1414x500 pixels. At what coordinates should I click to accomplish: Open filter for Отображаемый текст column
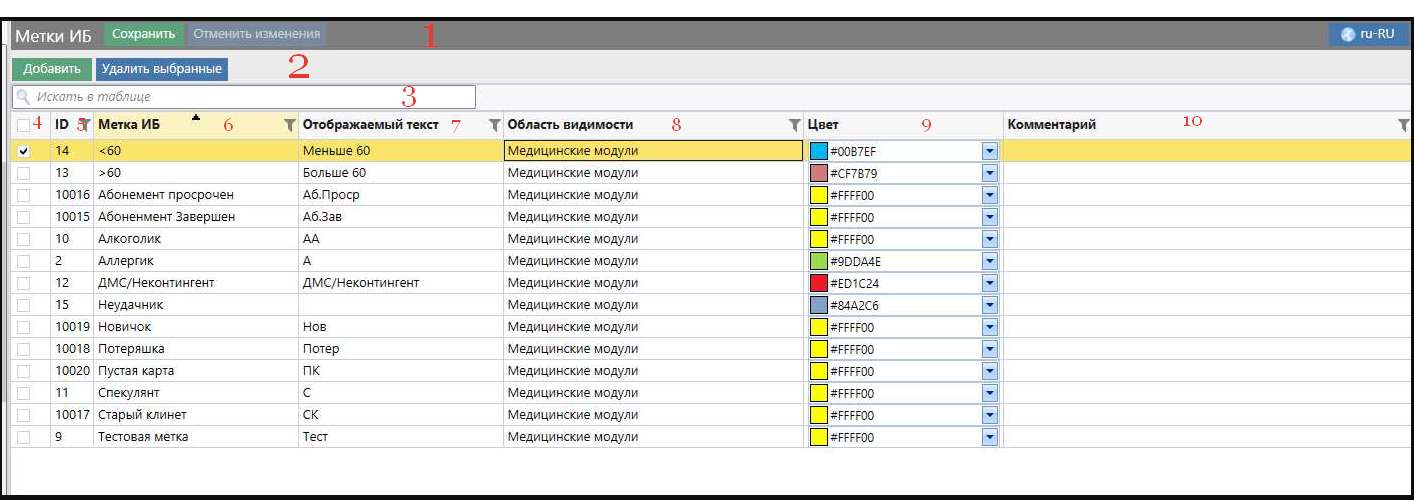click(x=494, y=125)
